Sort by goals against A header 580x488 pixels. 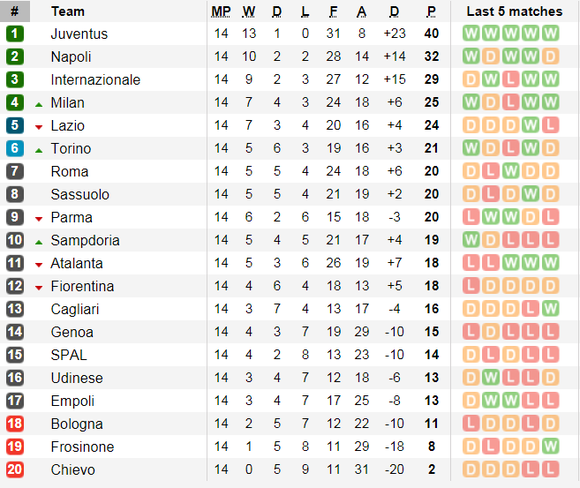tap(361, 11)
